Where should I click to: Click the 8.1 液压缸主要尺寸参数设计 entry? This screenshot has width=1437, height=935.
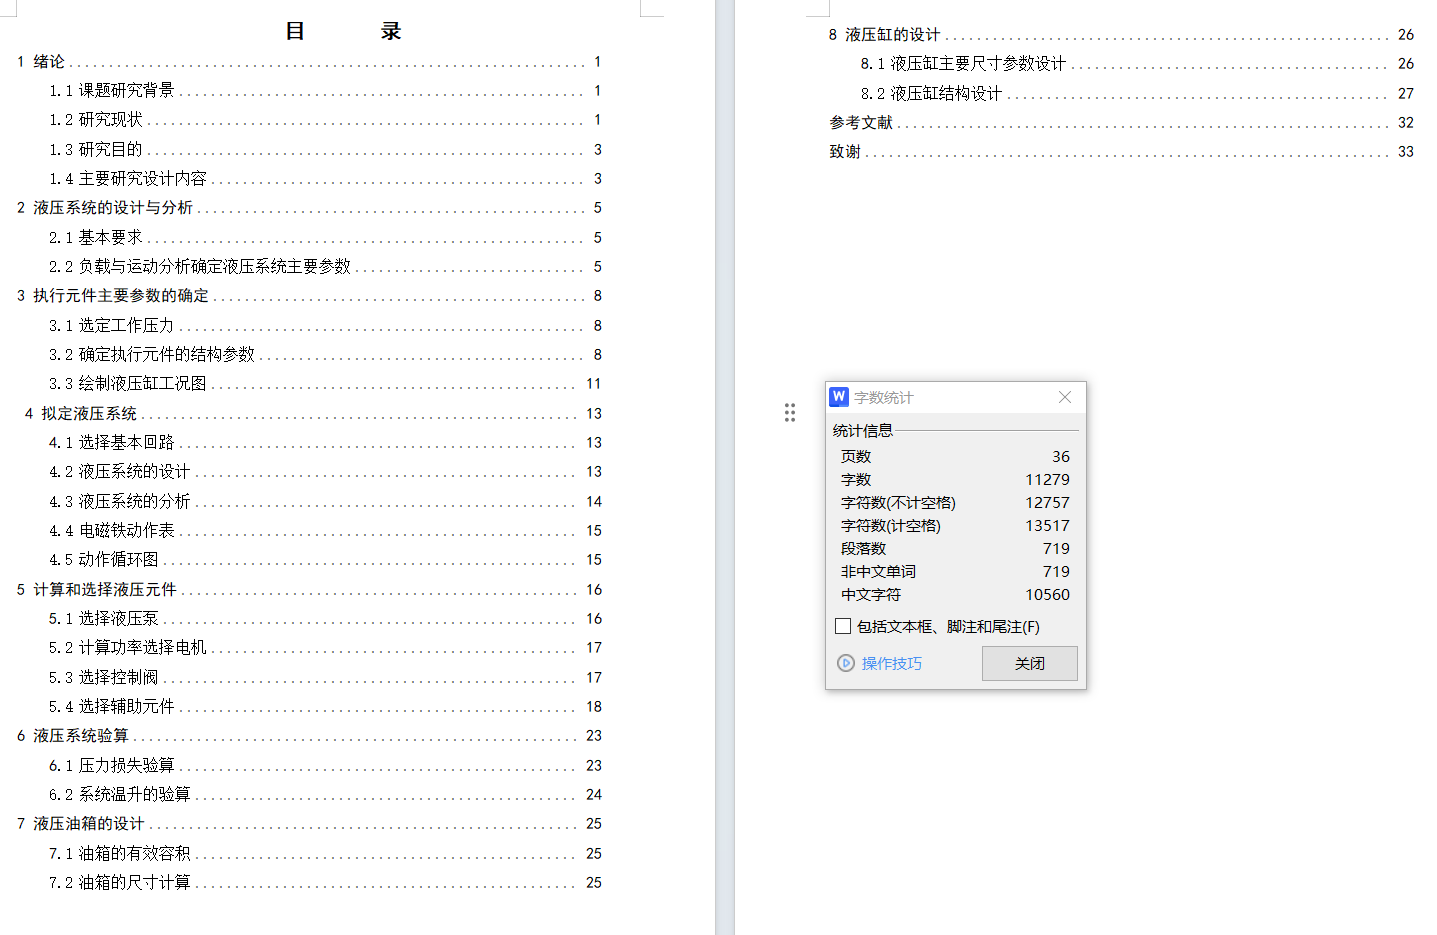coord(1137,63)
